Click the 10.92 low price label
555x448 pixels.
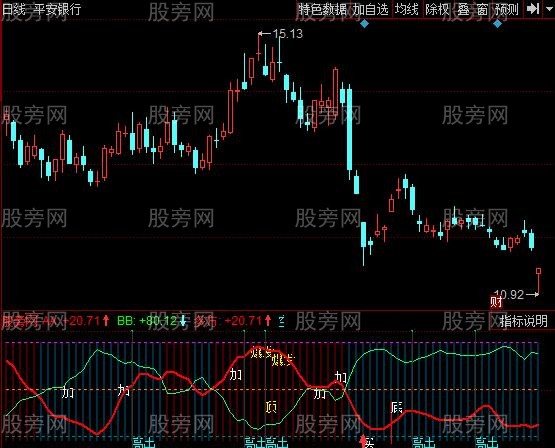click(x=509, y=294)
